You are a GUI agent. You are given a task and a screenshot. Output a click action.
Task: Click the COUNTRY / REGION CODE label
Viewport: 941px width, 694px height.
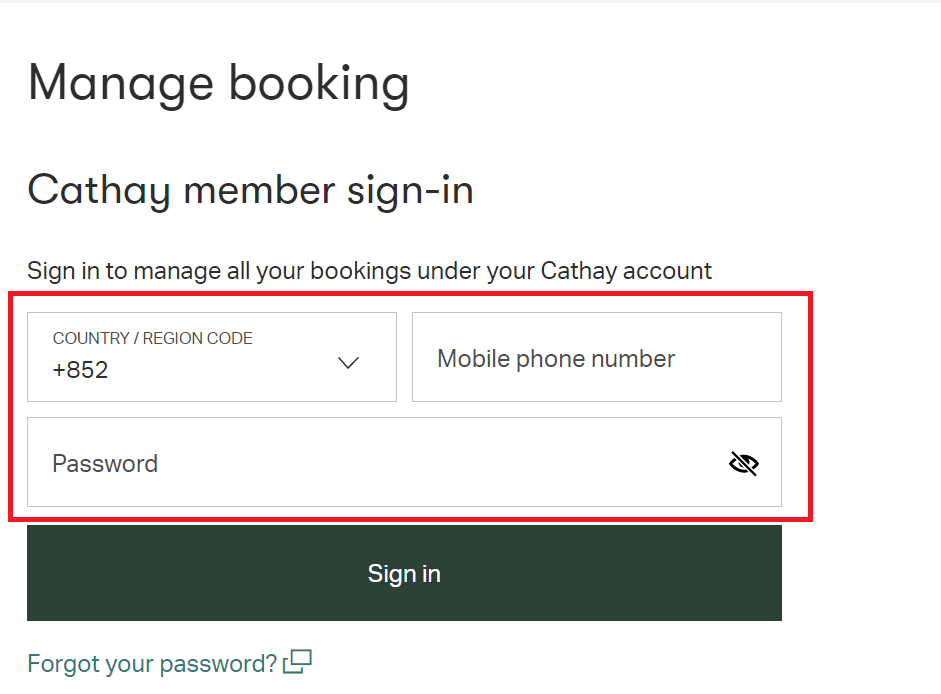point(152,338)
